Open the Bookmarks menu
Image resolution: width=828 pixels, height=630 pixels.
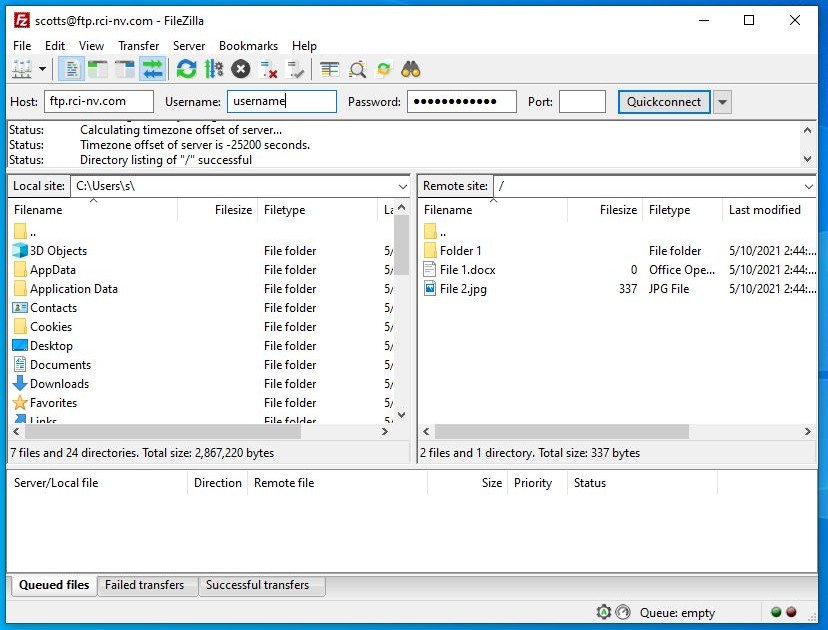[x=248, y=46]
